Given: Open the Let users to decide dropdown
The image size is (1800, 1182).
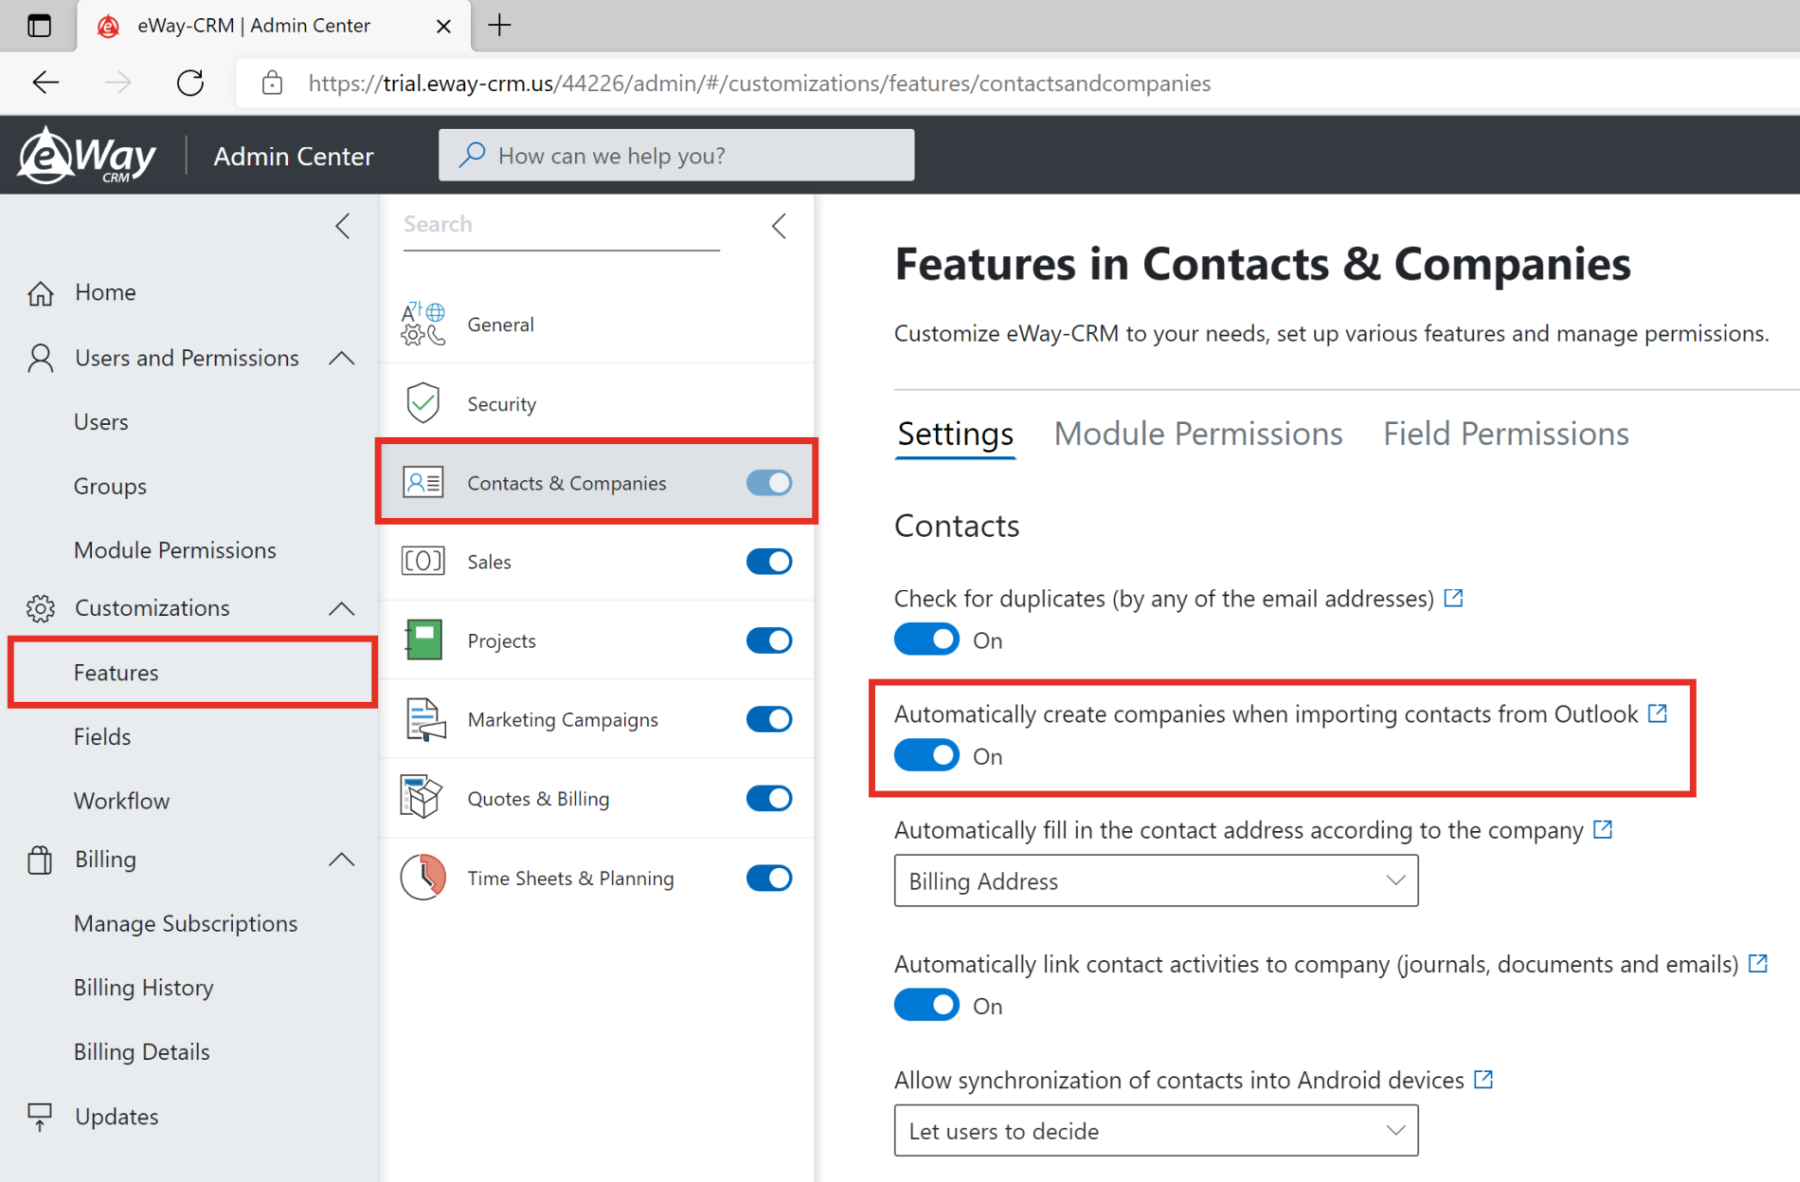Looking at the screenshot, I should click(1156, 1131).
